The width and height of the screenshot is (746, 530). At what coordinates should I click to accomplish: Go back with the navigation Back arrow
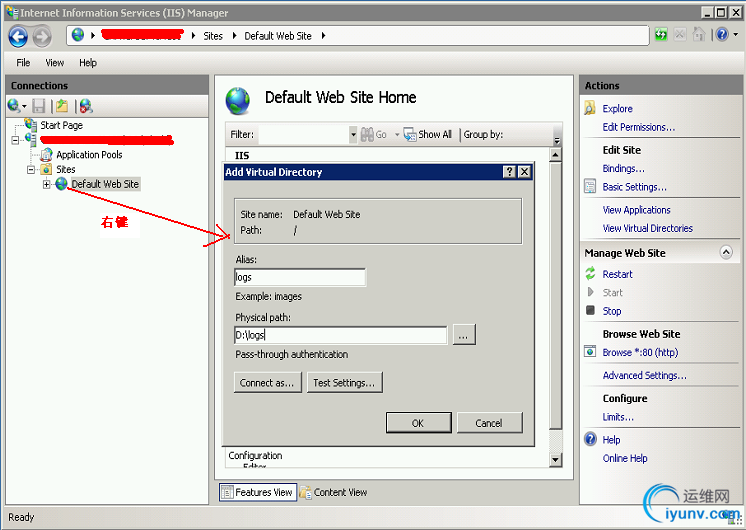18,37
